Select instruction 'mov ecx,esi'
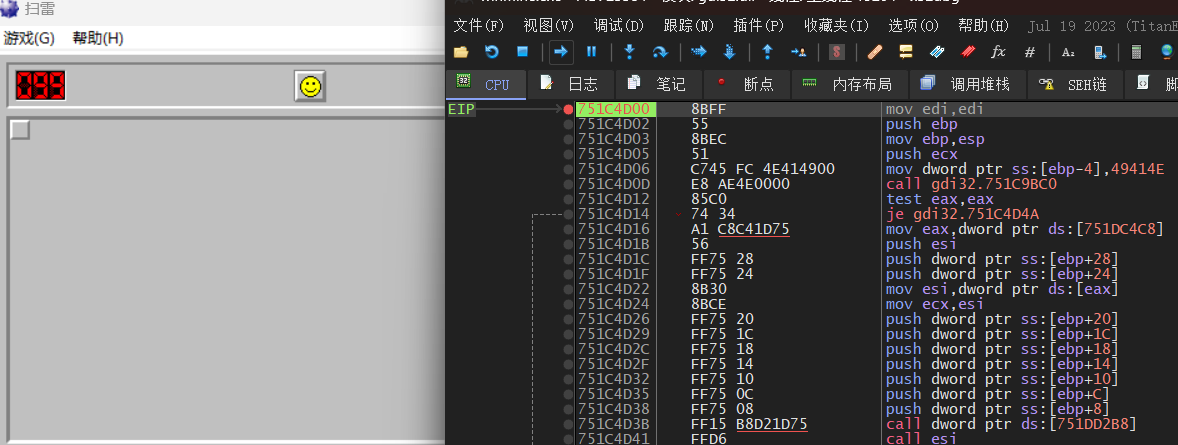The width and height of the screenshot is (1178, 445). (935, 304)
